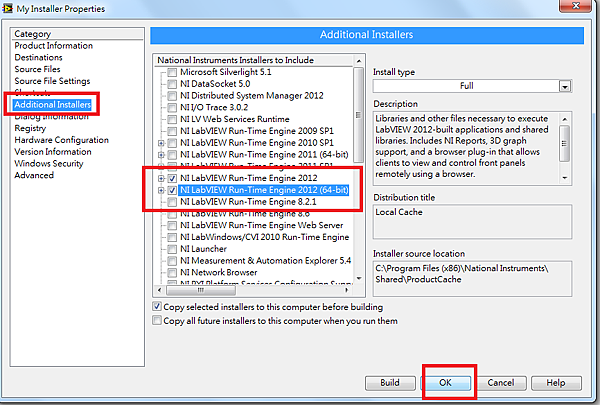Click installer list scroll down arrow

pyautogui.click(x=359, y=278)
